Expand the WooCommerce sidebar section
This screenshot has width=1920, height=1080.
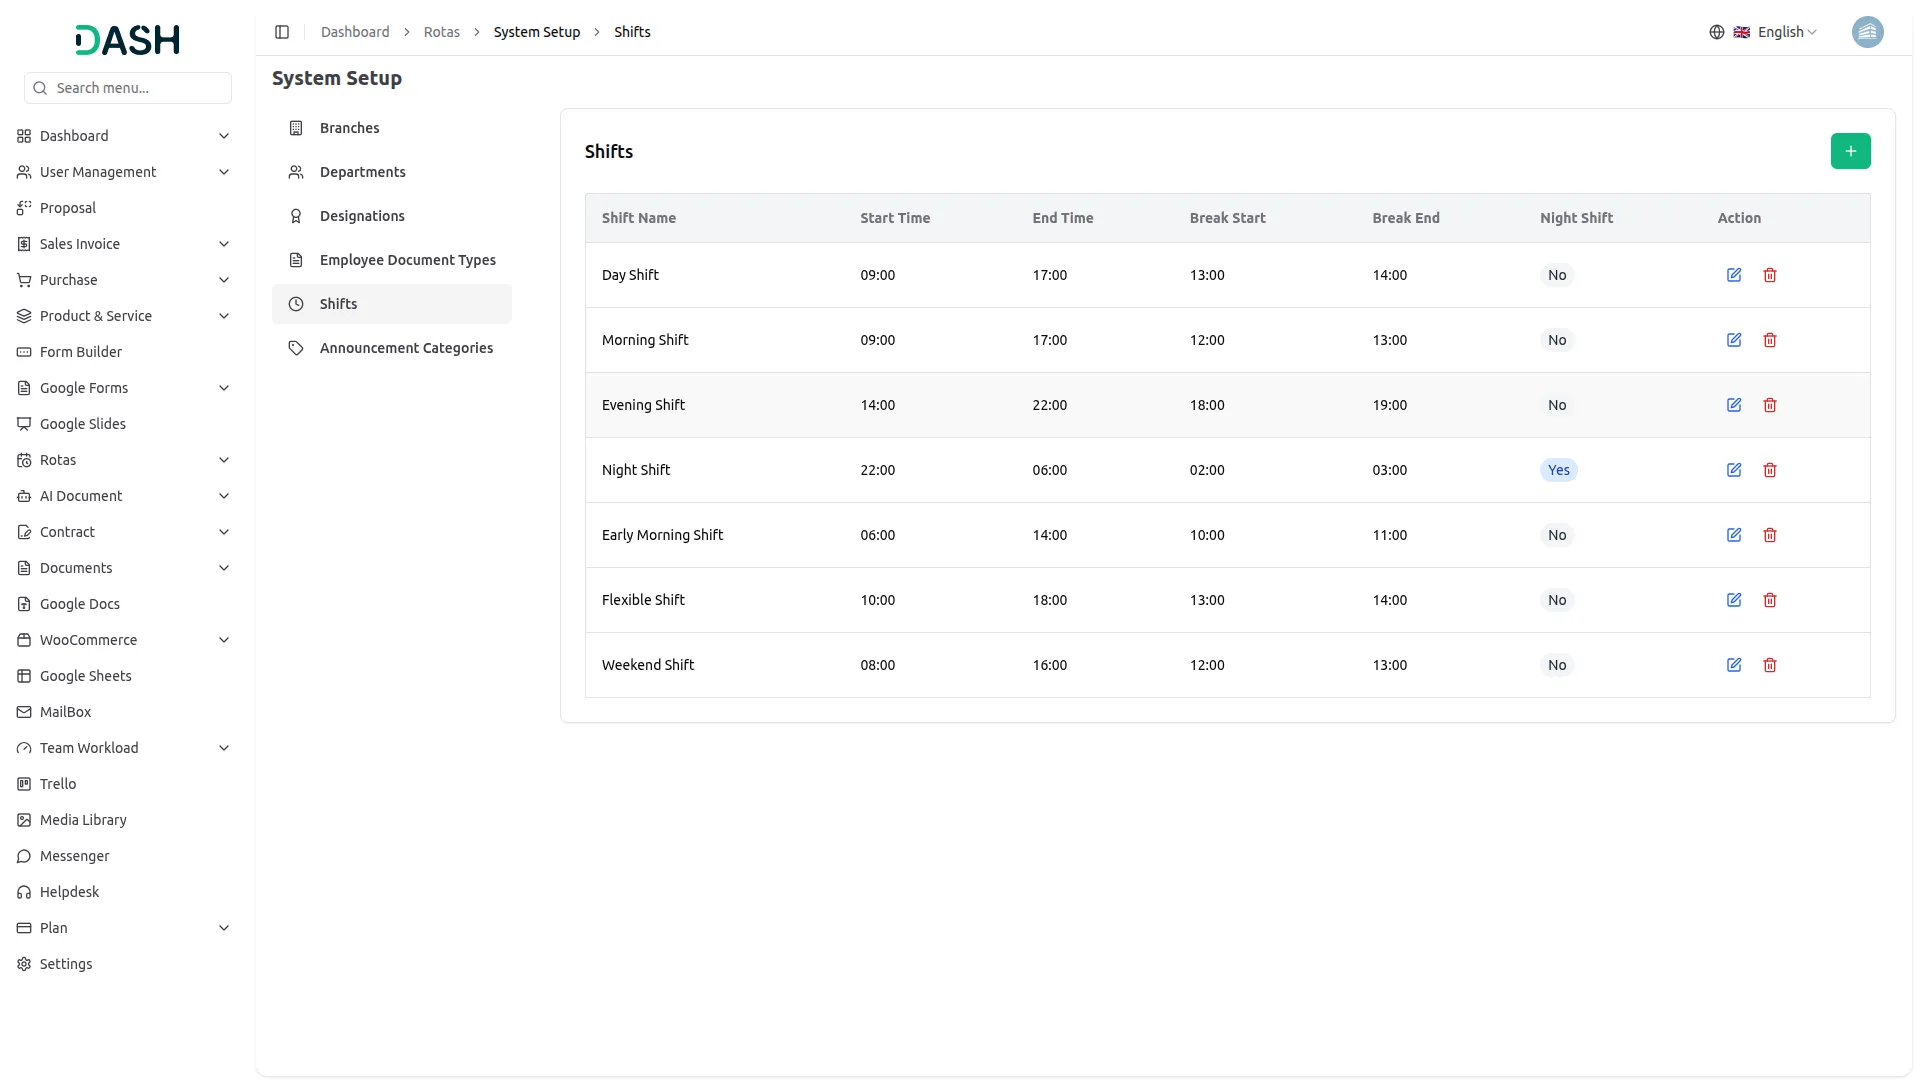pyautogui.click(x=124, y=640)
